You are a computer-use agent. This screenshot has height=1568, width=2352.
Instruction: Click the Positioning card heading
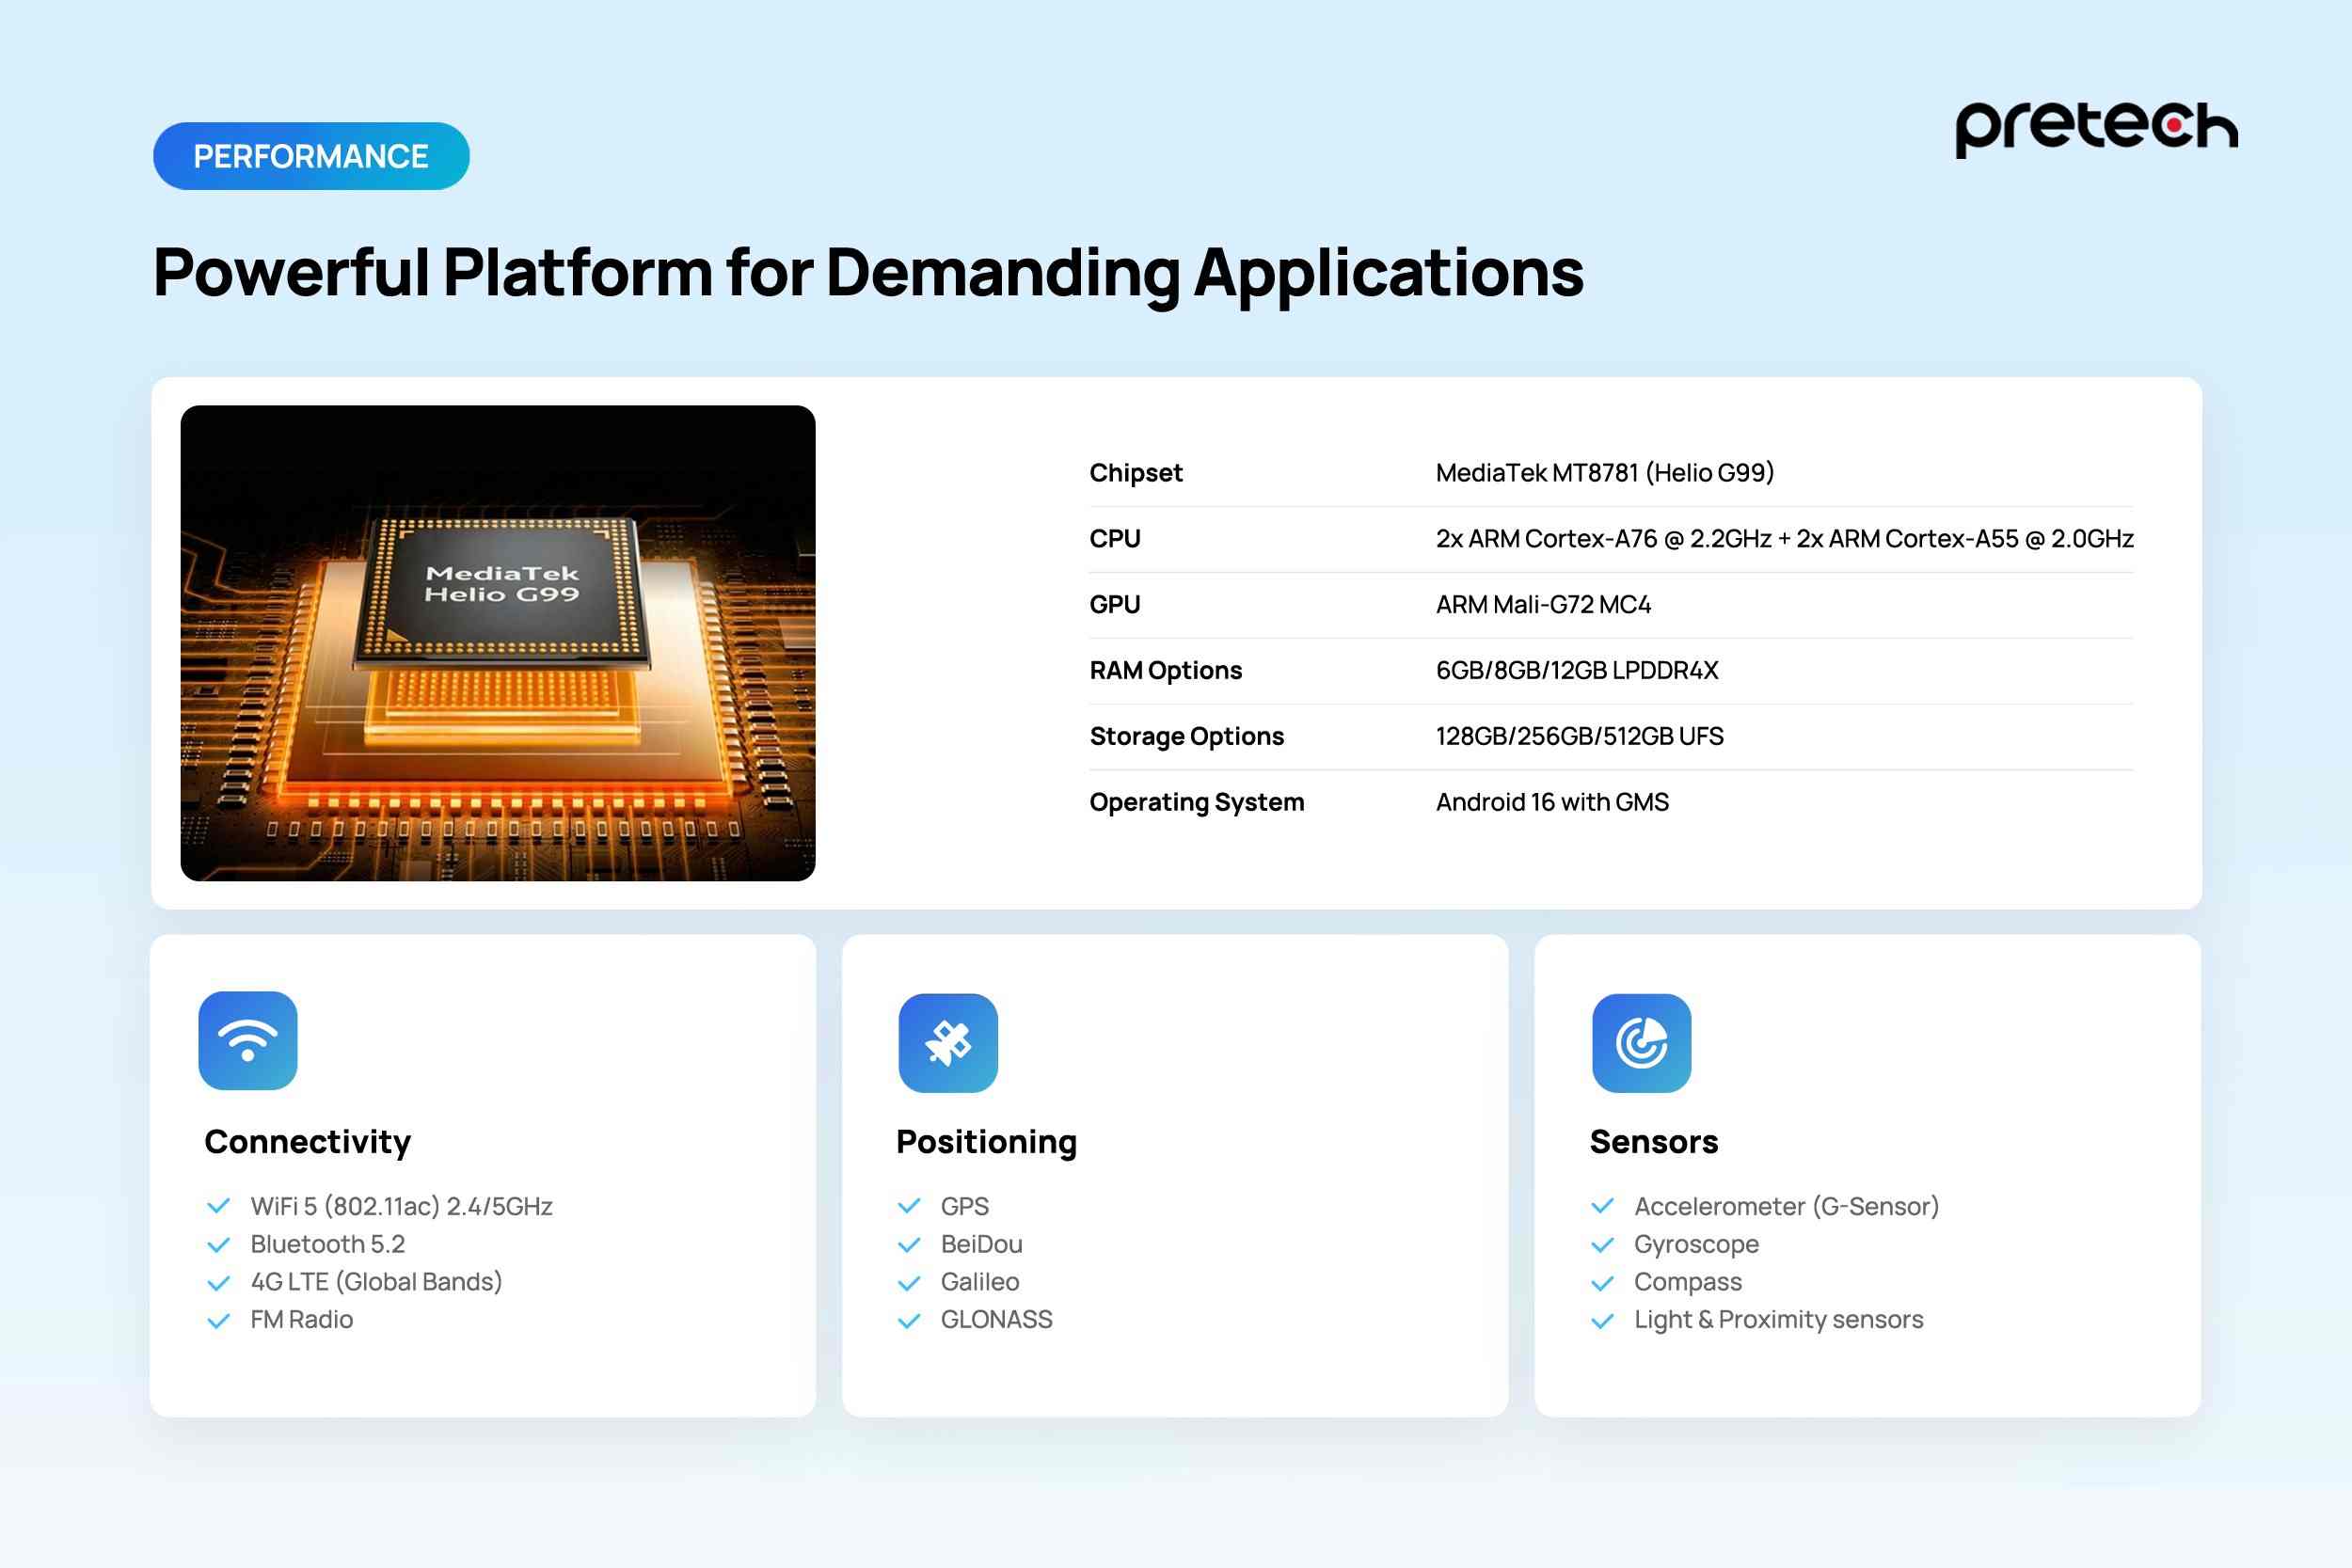coord(986,1142)
